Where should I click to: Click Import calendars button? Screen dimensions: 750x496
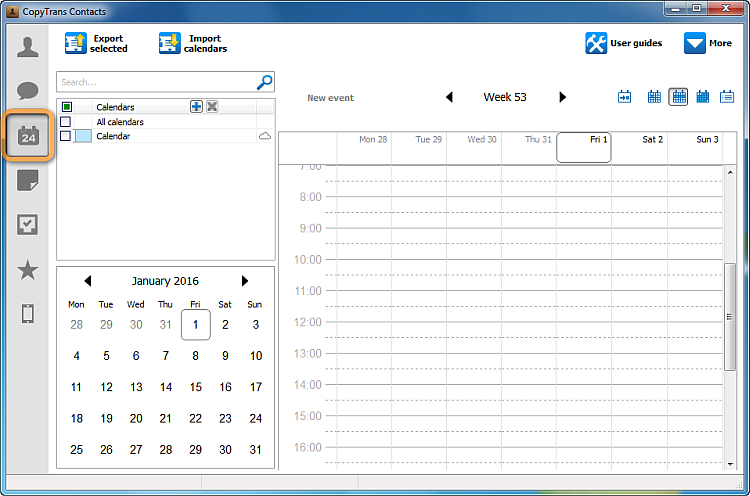pyautogui.click(x=193, y=44)
